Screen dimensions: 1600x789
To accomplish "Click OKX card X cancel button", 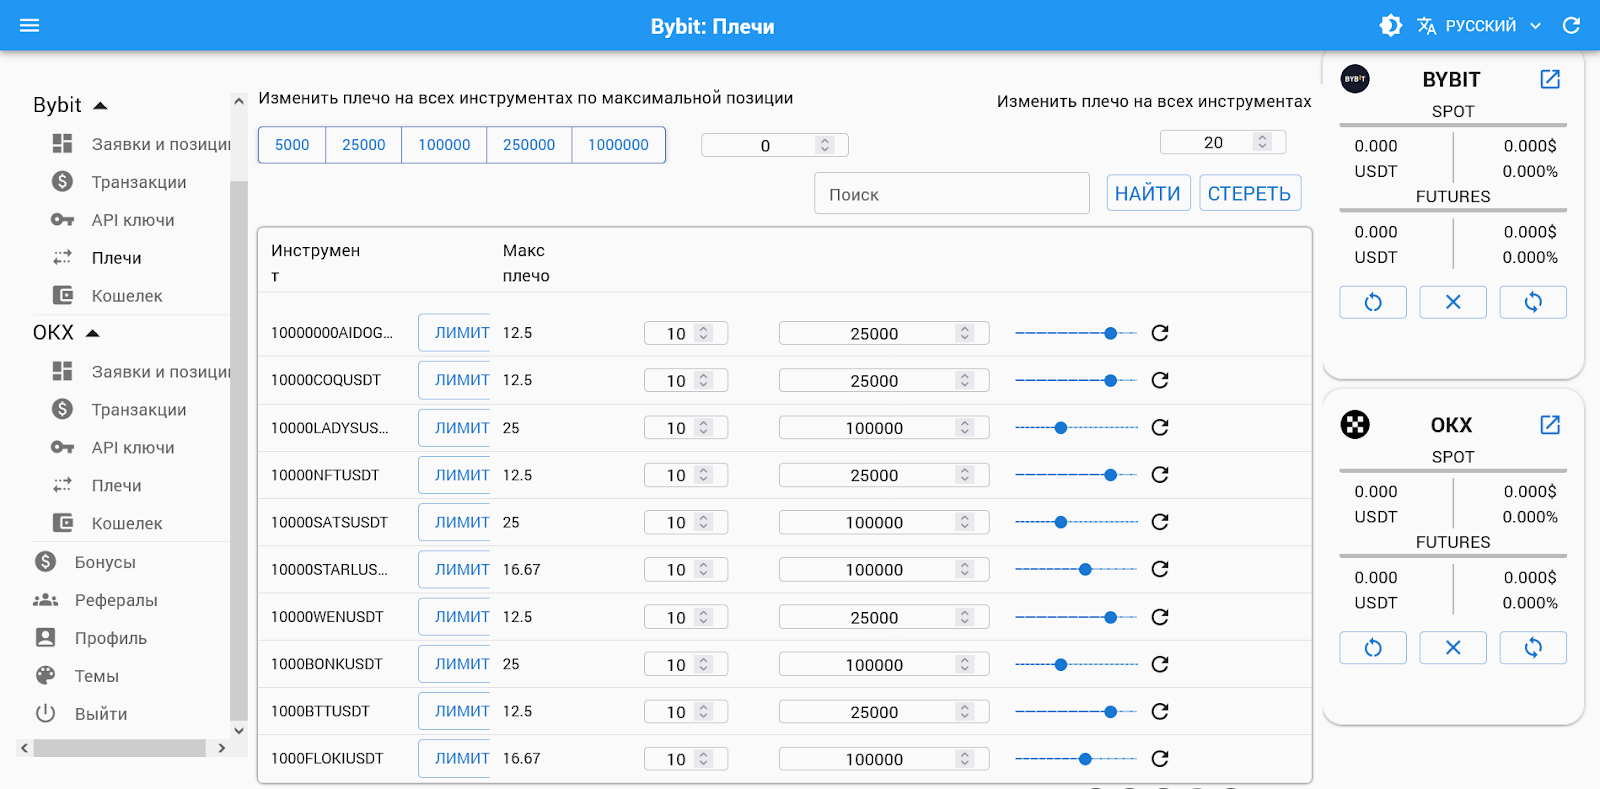I will [x=1453, y=648].
